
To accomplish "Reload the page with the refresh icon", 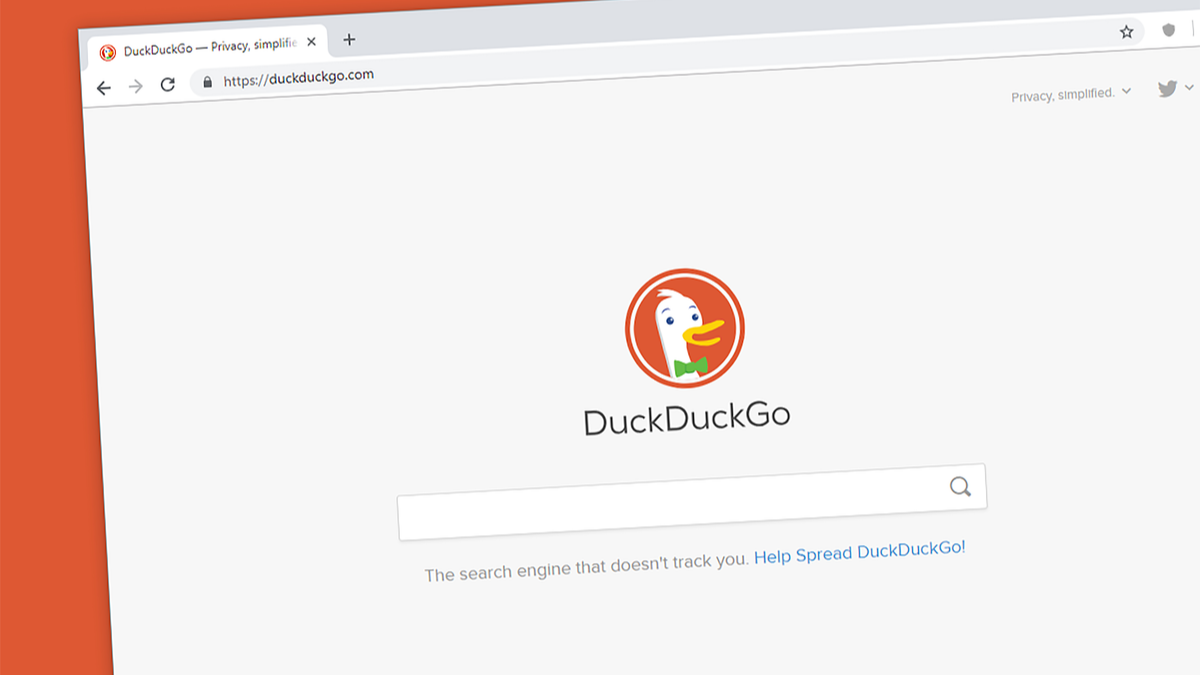I will coord(168,85).
